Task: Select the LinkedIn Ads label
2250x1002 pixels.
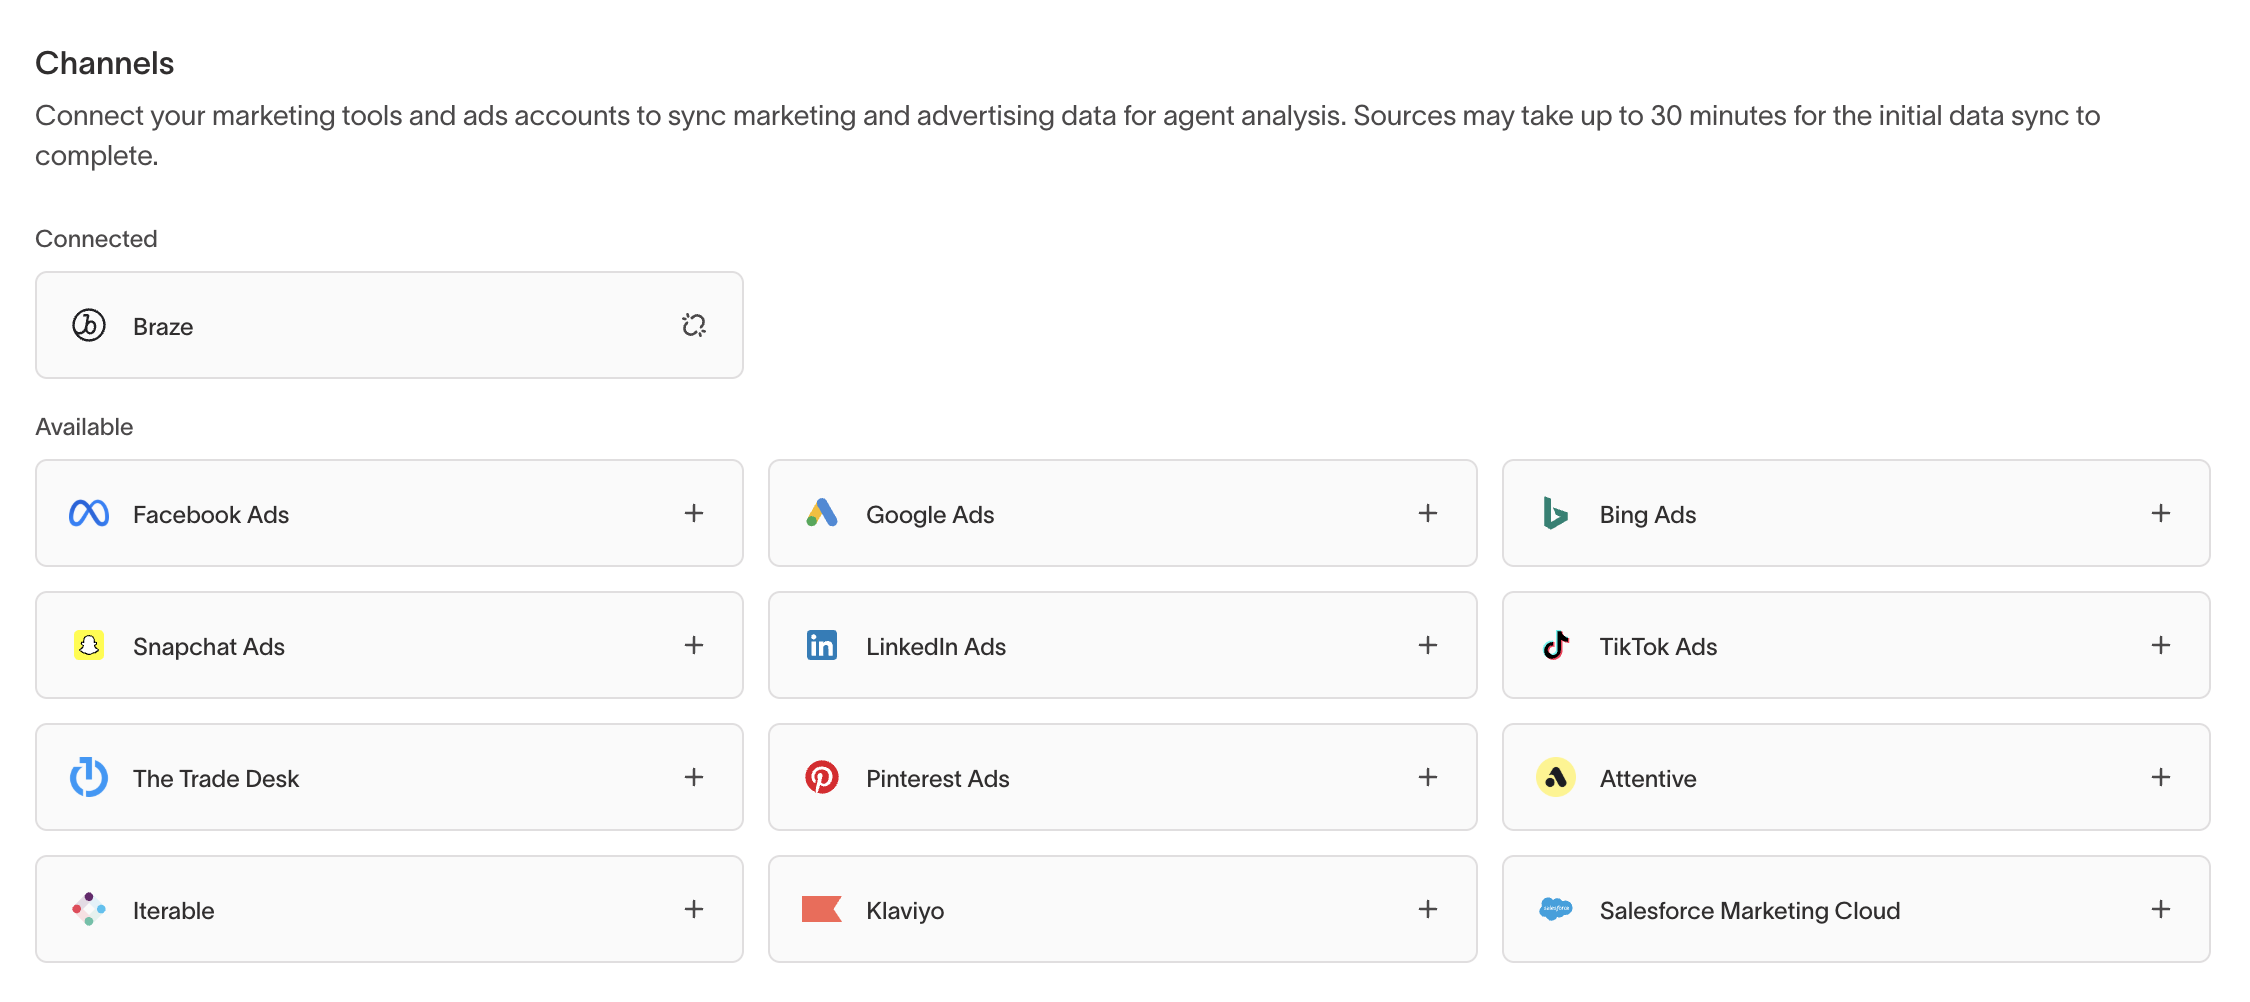Action: (x=936, y=647)
